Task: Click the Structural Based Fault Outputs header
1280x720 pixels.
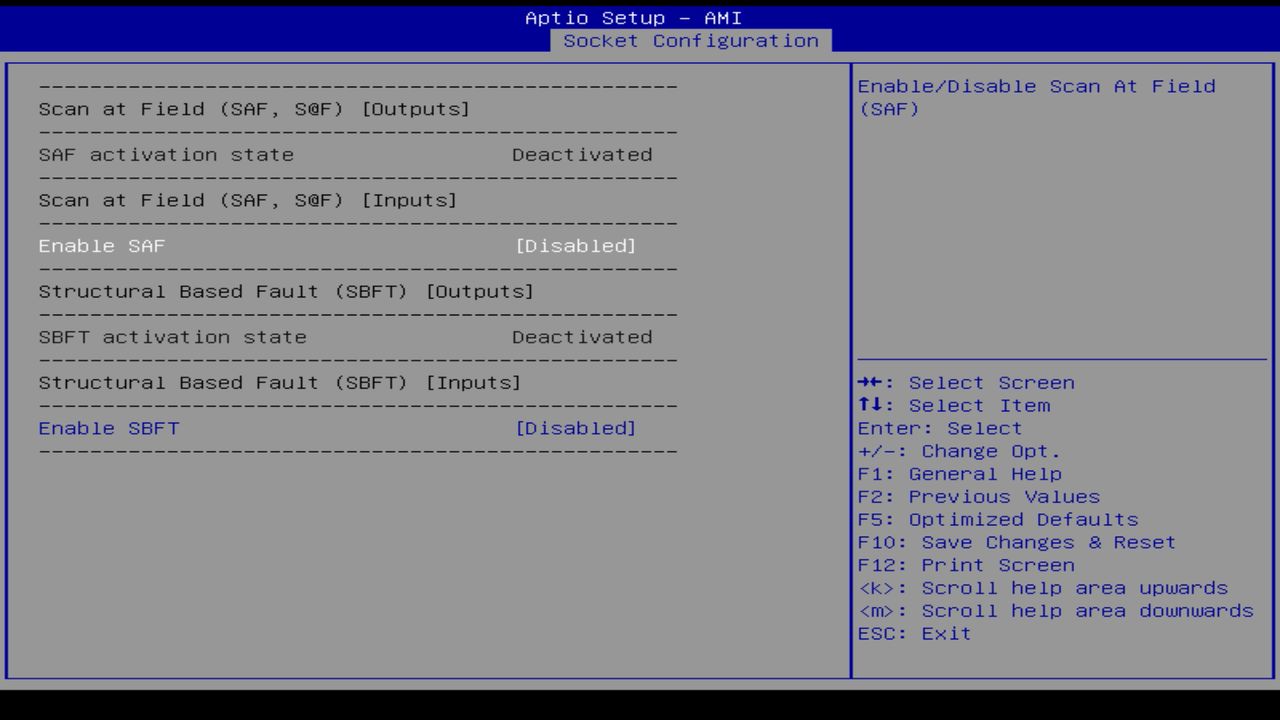Action: pos(285,291)
